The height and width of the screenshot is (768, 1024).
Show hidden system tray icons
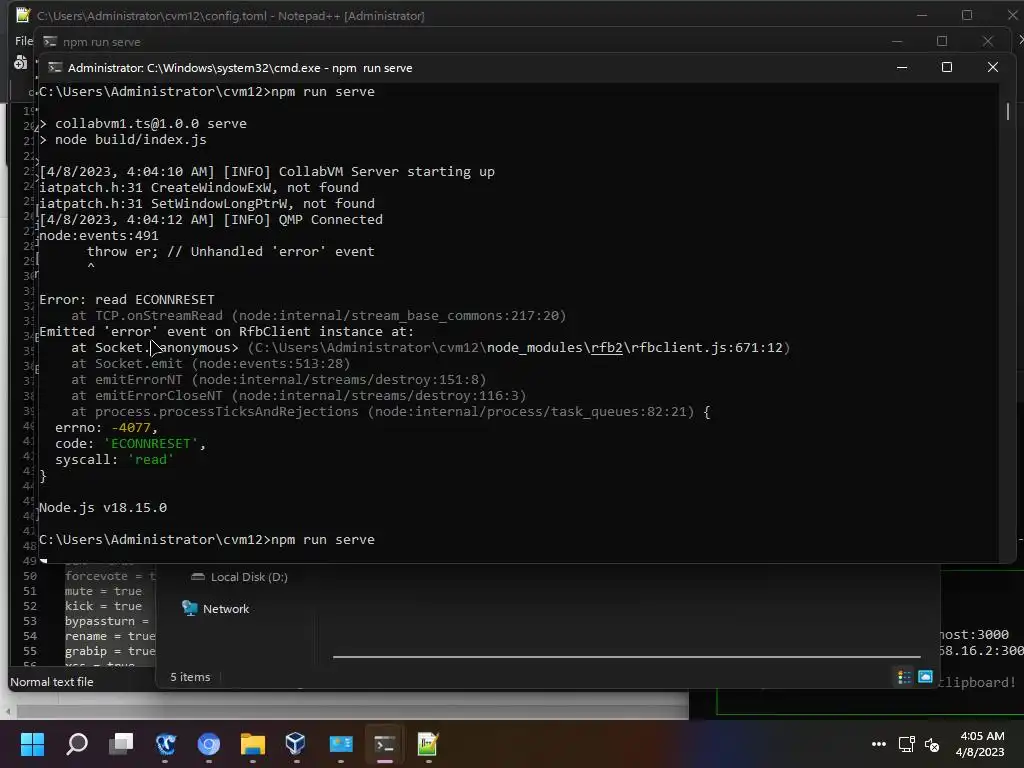click(879, 744)
